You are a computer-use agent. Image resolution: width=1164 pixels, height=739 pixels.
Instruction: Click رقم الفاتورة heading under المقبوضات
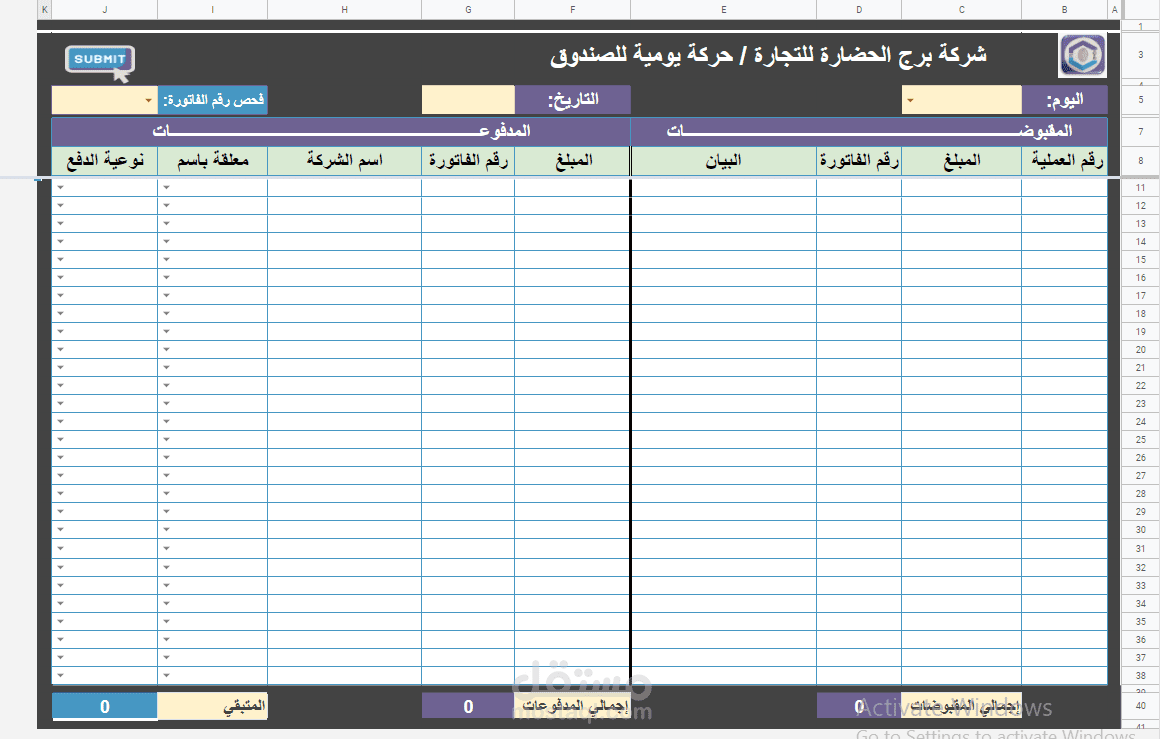point(859,160)
